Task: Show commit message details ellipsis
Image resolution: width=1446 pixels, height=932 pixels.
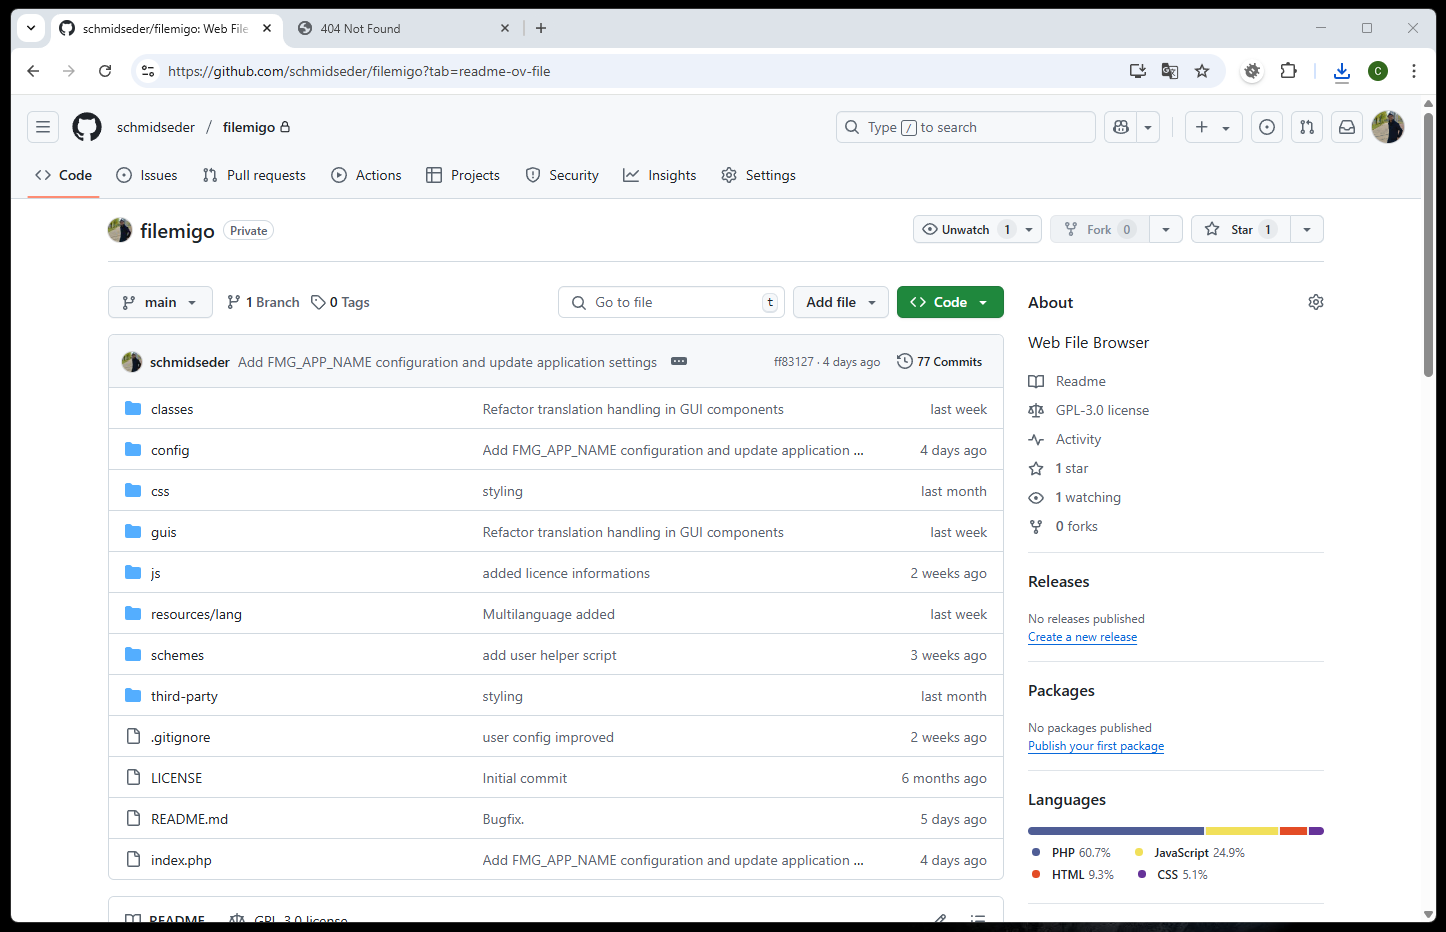Action: (x=679, y=361)
